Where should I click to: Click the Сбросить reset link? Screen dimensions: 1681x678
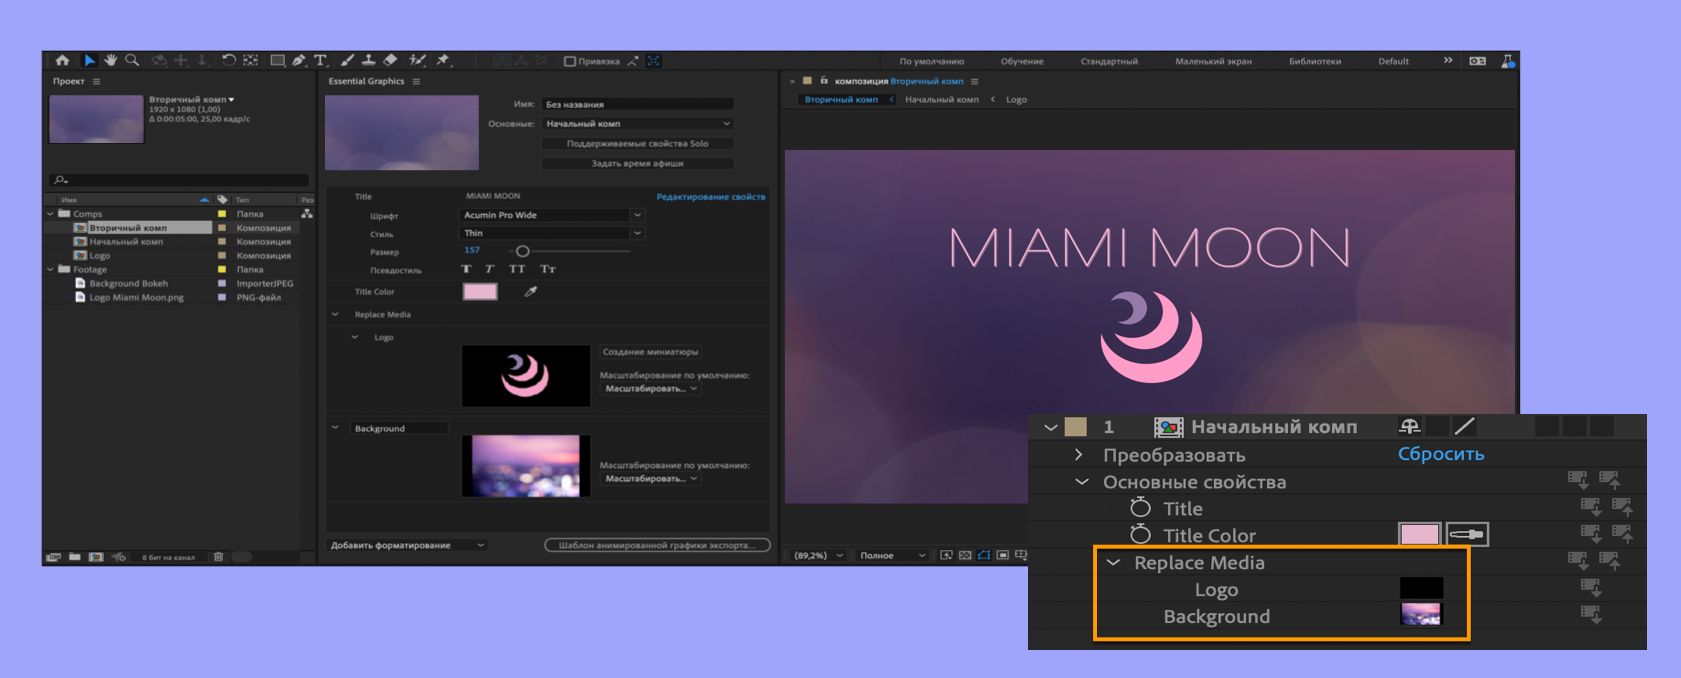click(x=1440, y=454)
